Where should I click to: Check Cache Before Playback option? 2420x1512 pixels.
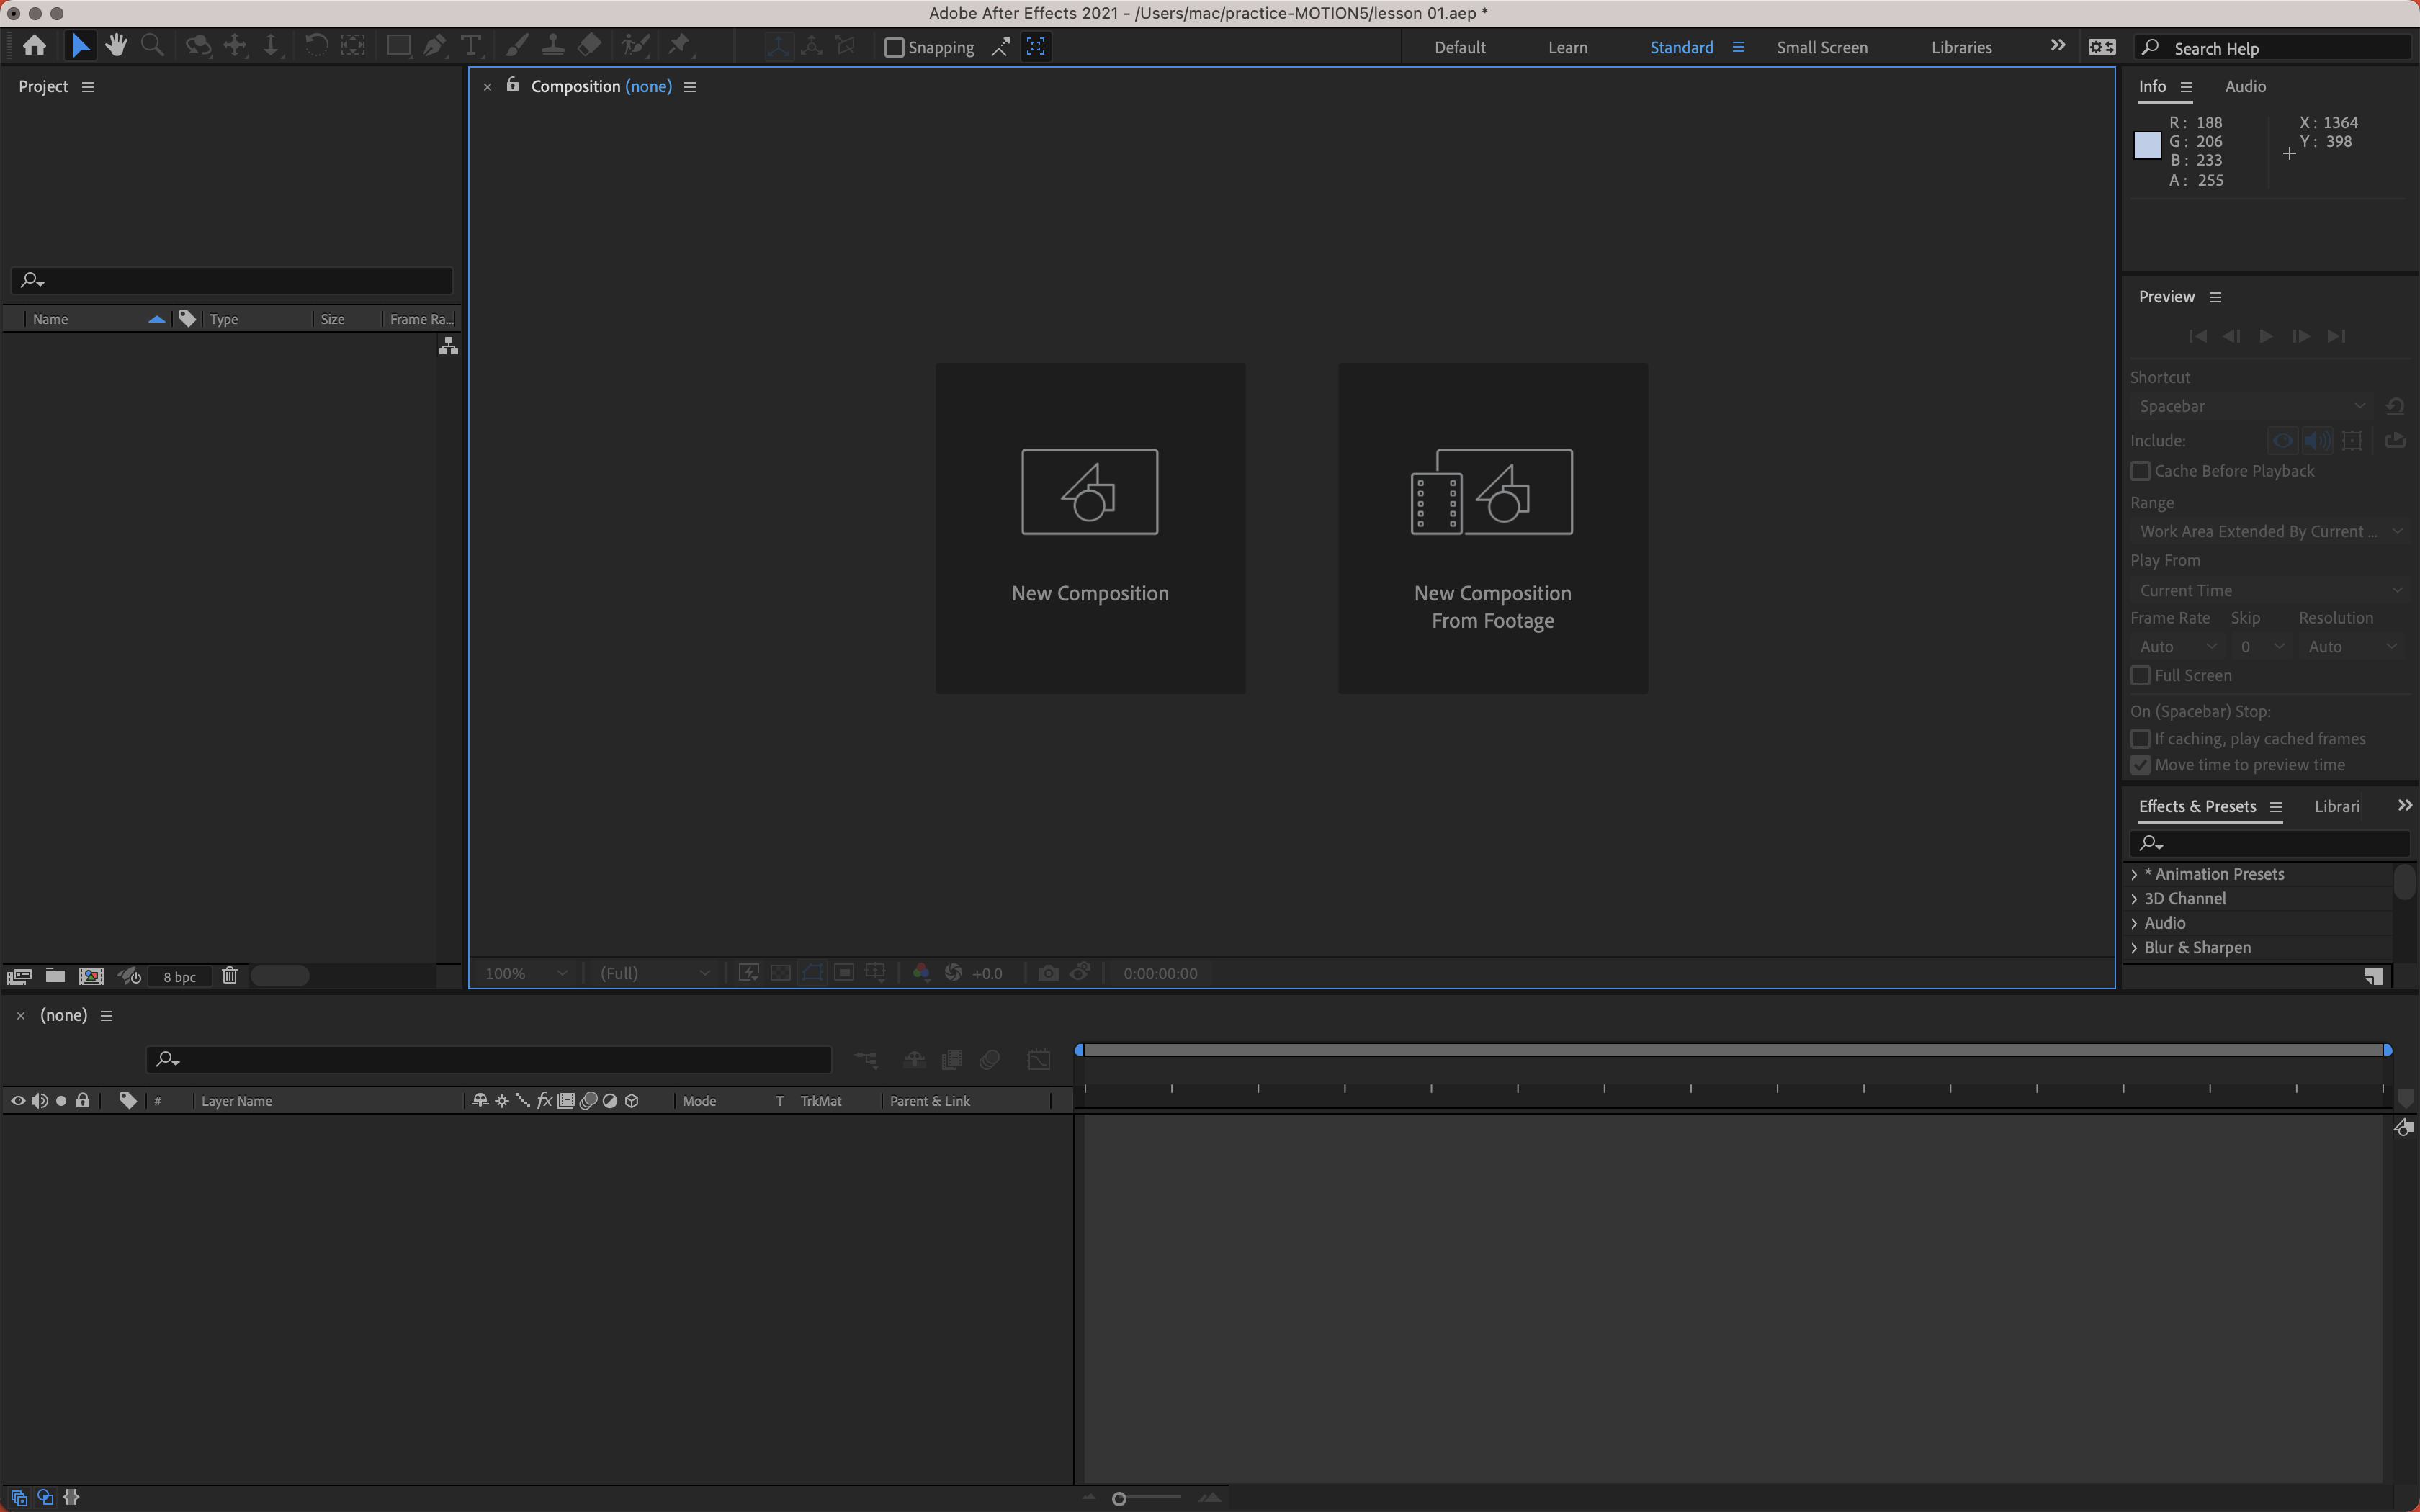pos(2141,471)
